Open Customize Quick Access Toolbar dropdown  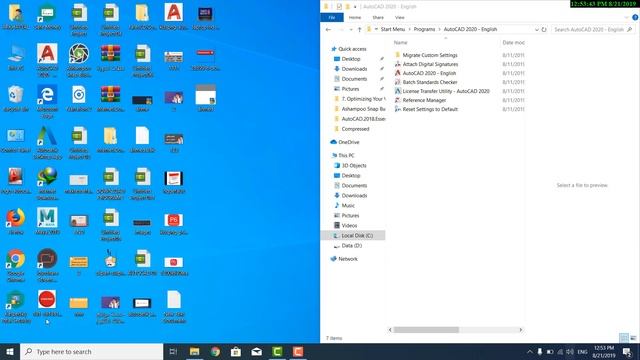[355, 7]
